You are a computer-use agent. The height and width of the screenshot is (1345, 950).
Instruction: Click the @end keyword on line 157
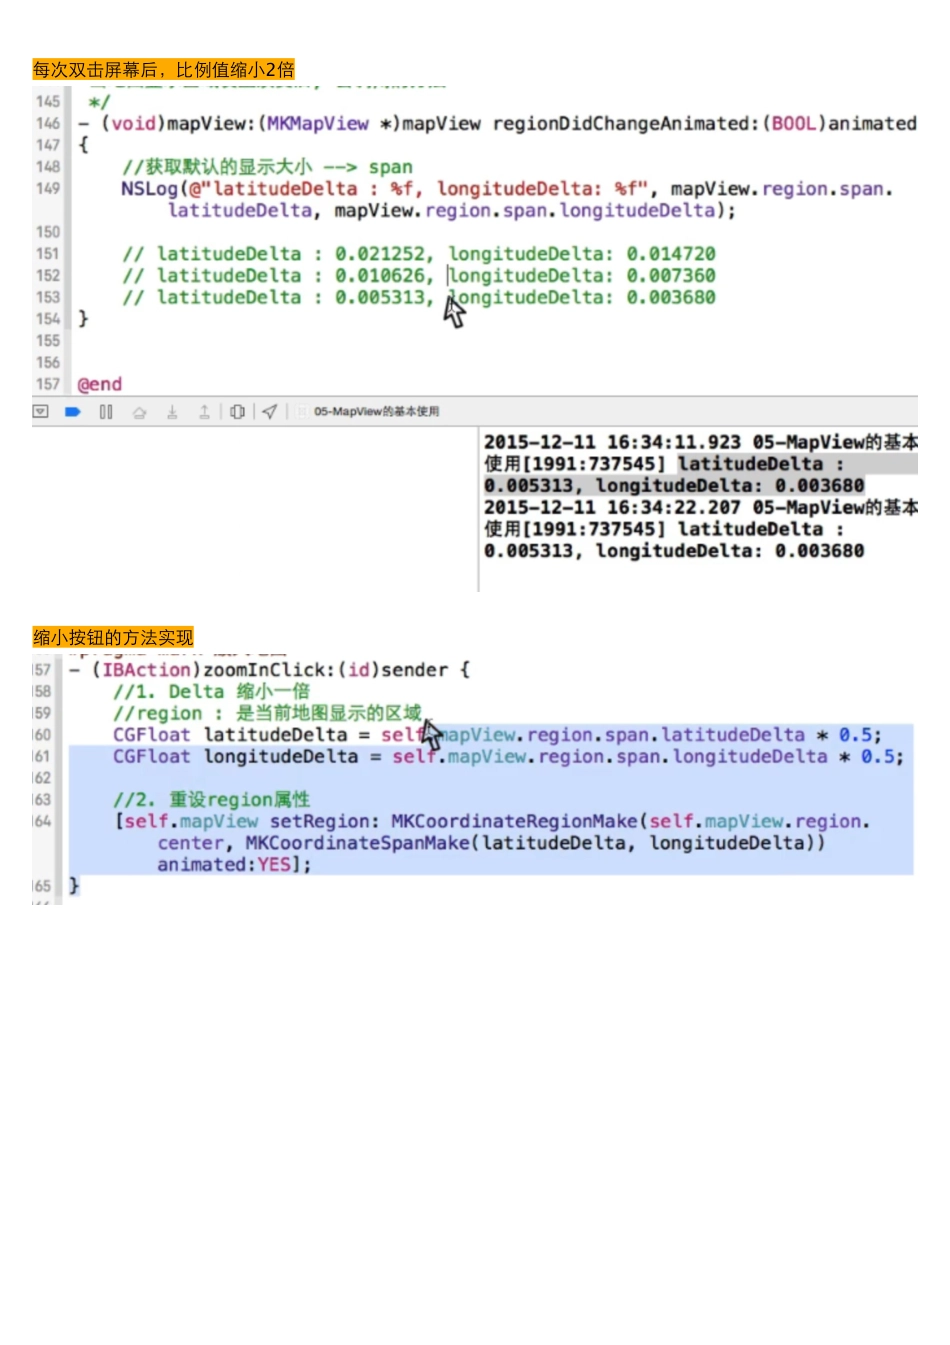99,384
